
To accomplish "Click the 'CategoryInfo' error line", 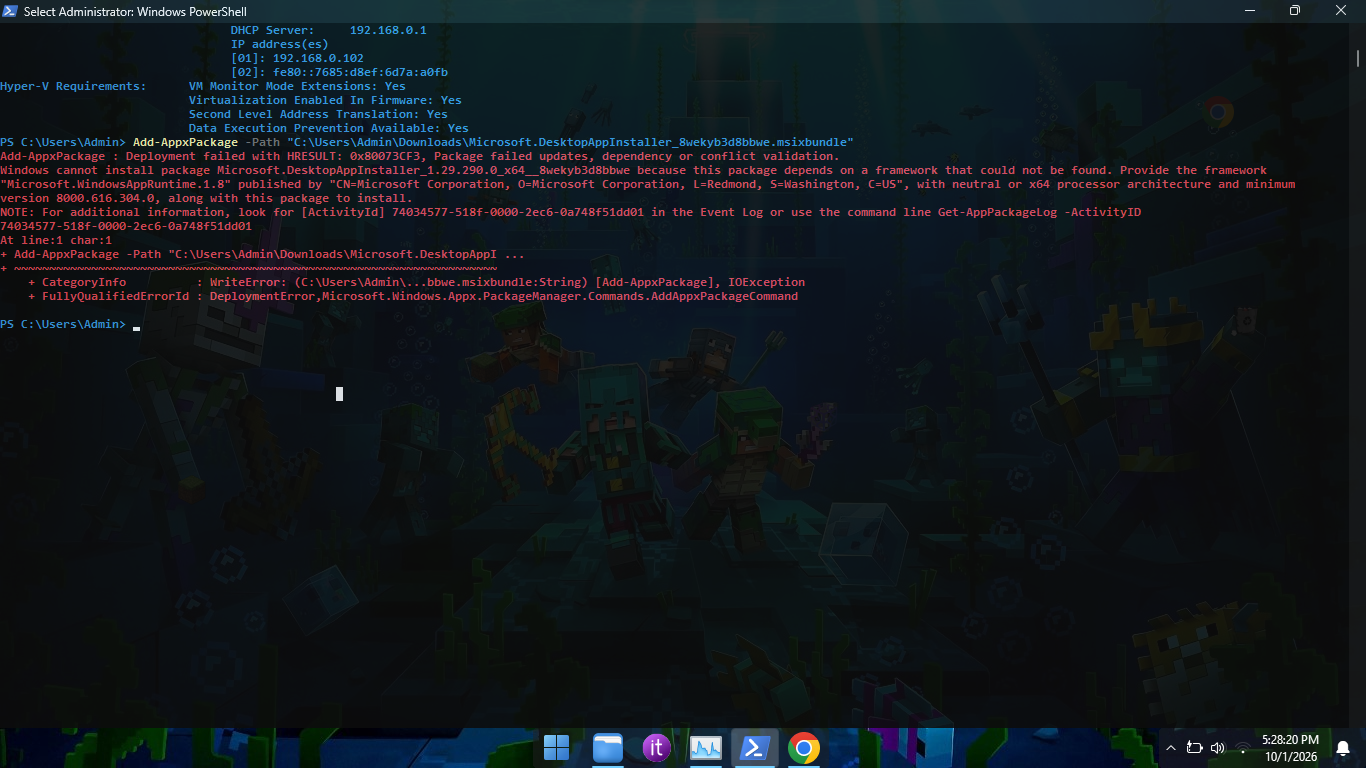I will pyautogui.click(x=416, y=282).
